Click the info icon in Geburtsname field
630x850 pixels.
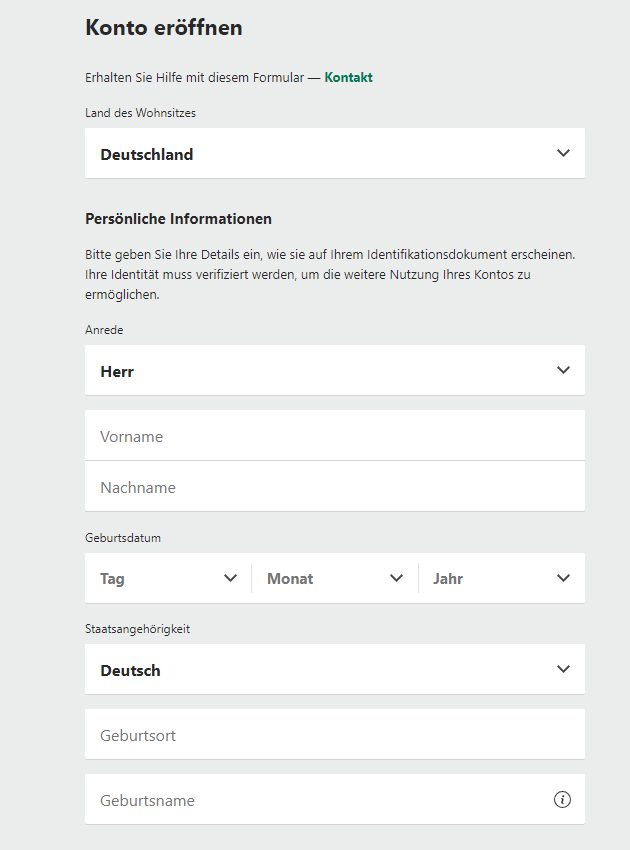pos(562,799)
